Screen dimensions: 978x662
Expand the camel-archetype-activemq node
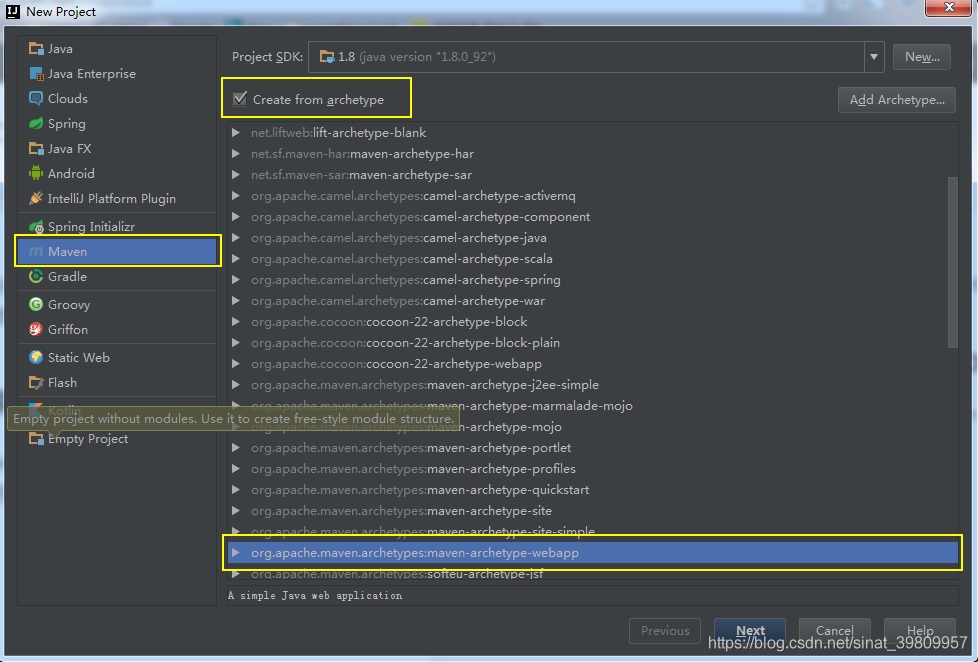[236, 195]
